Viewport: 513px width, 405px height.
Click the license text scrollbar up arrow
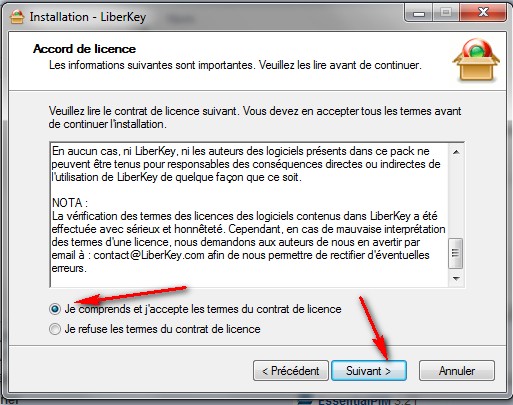pos(456,152)
